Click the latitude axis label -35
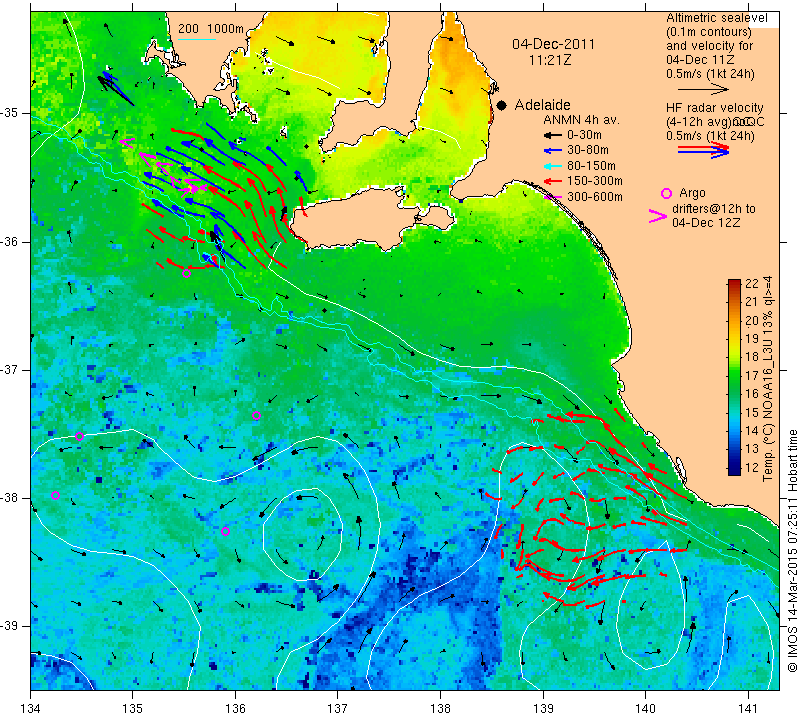 [10, 113]
